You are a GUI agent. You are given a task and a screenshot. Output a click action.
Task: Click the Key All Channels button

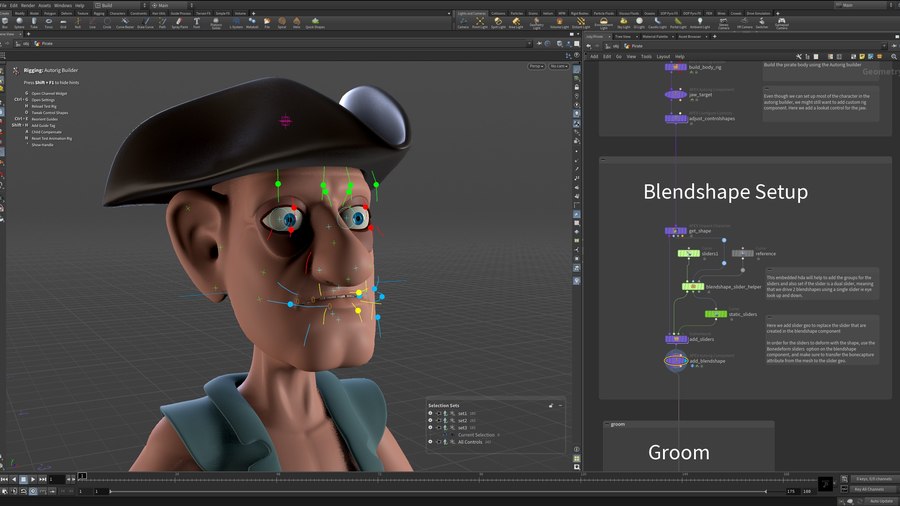(x=868, y=489)
